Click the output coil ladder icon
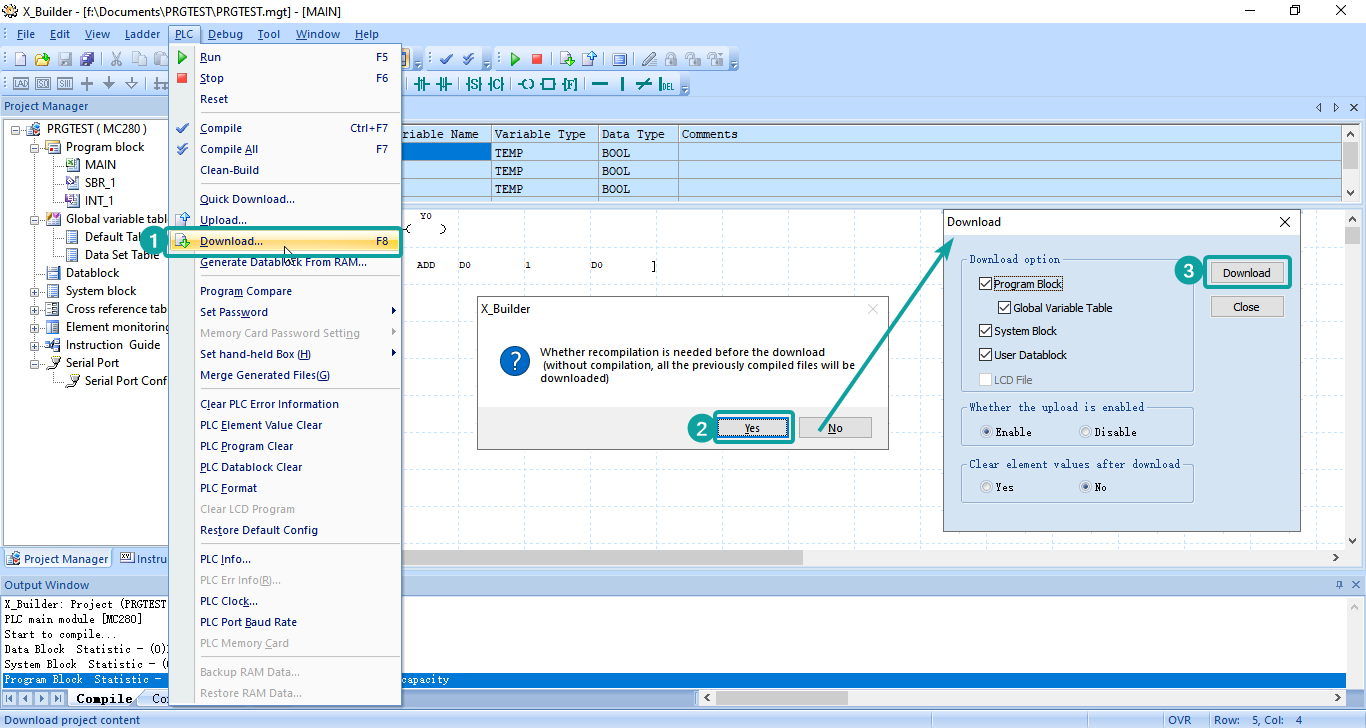 coord(526,84)
